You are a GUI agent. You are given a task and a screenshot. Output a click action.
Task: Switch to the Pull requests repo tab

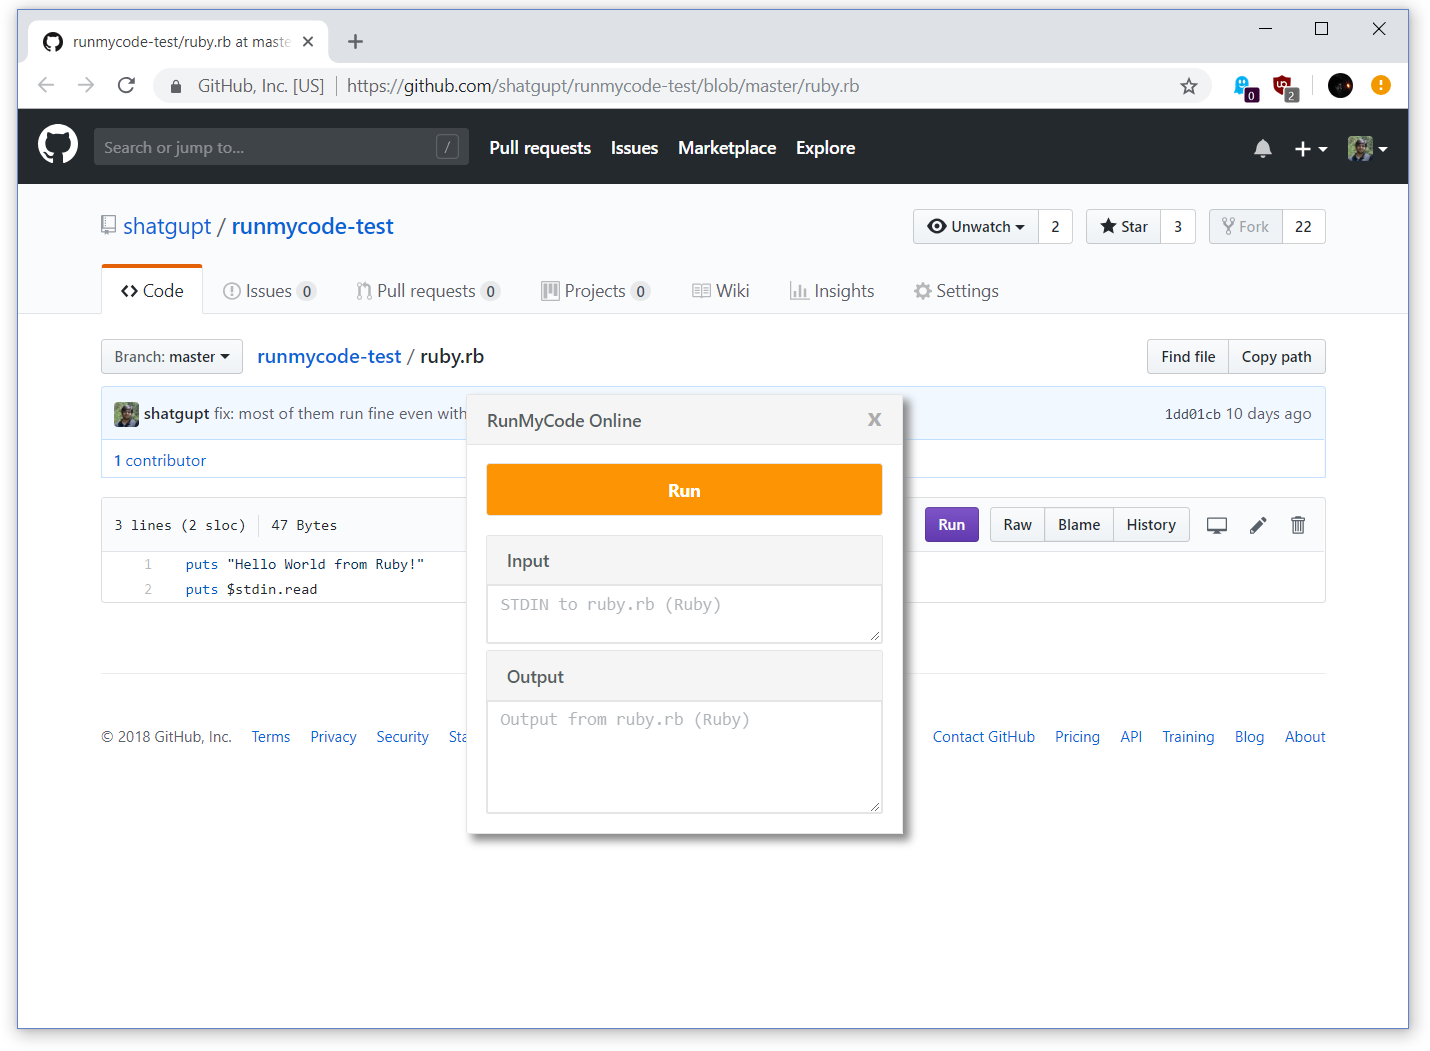[427, 291]
